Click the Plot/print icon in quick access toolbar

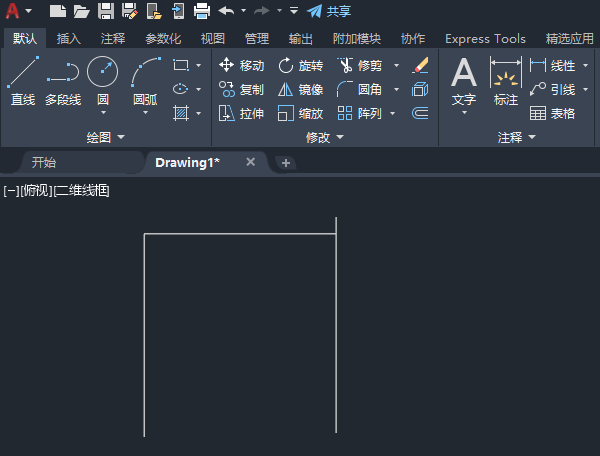pos(201,11)
